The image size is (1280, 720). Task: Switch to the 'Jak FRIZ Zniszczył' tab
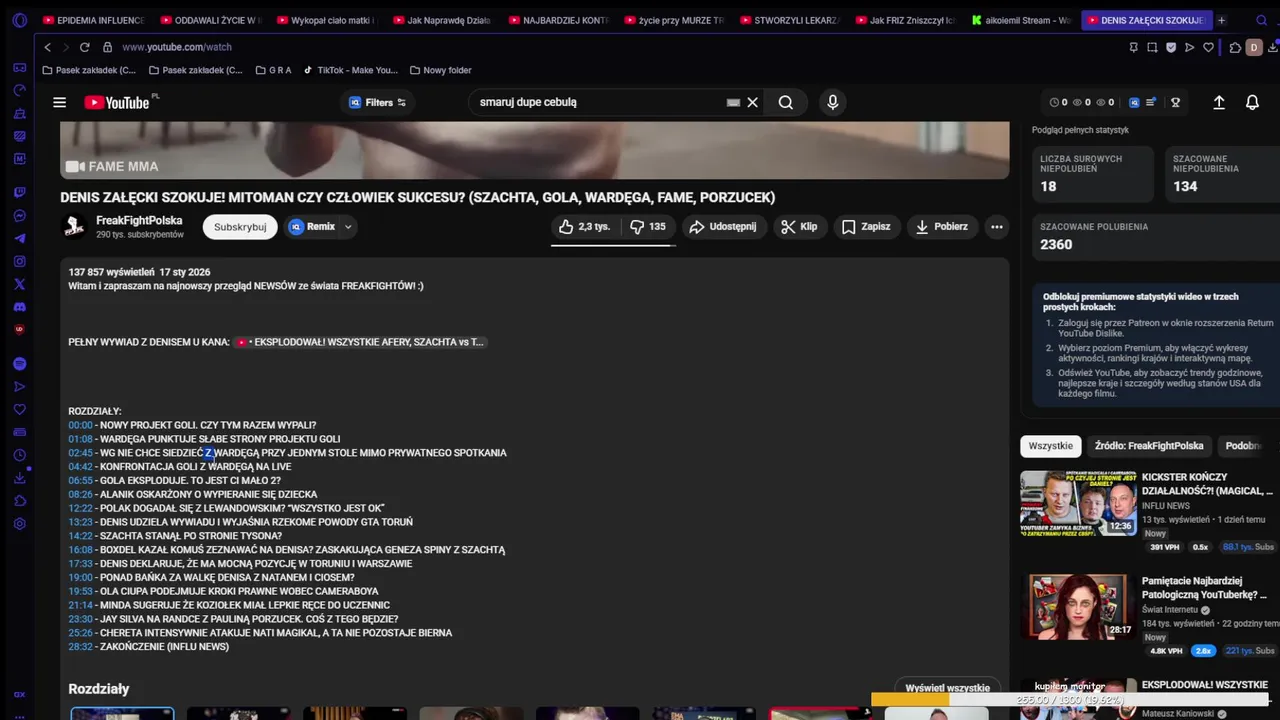point(905,20)
